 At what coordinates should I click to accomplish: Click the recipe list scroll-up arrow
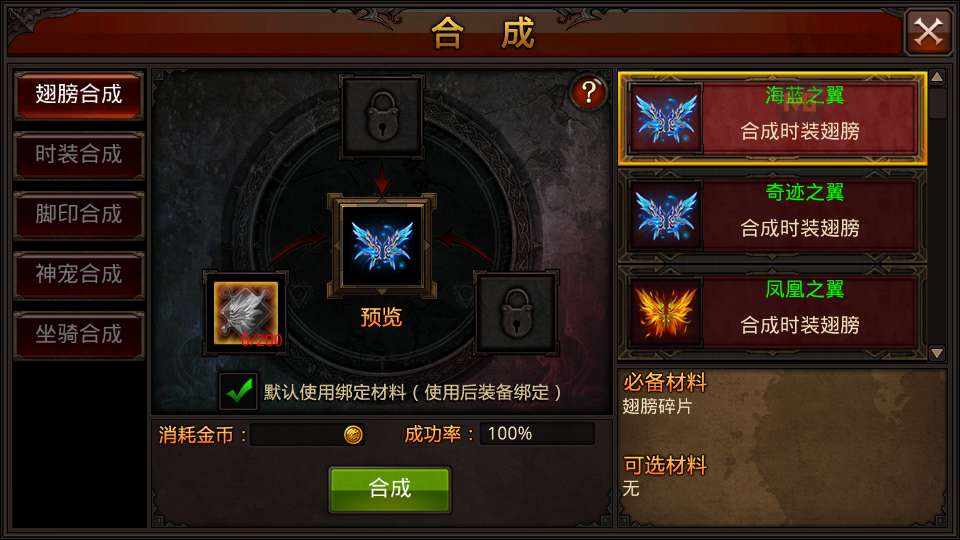tap(937, 77)
